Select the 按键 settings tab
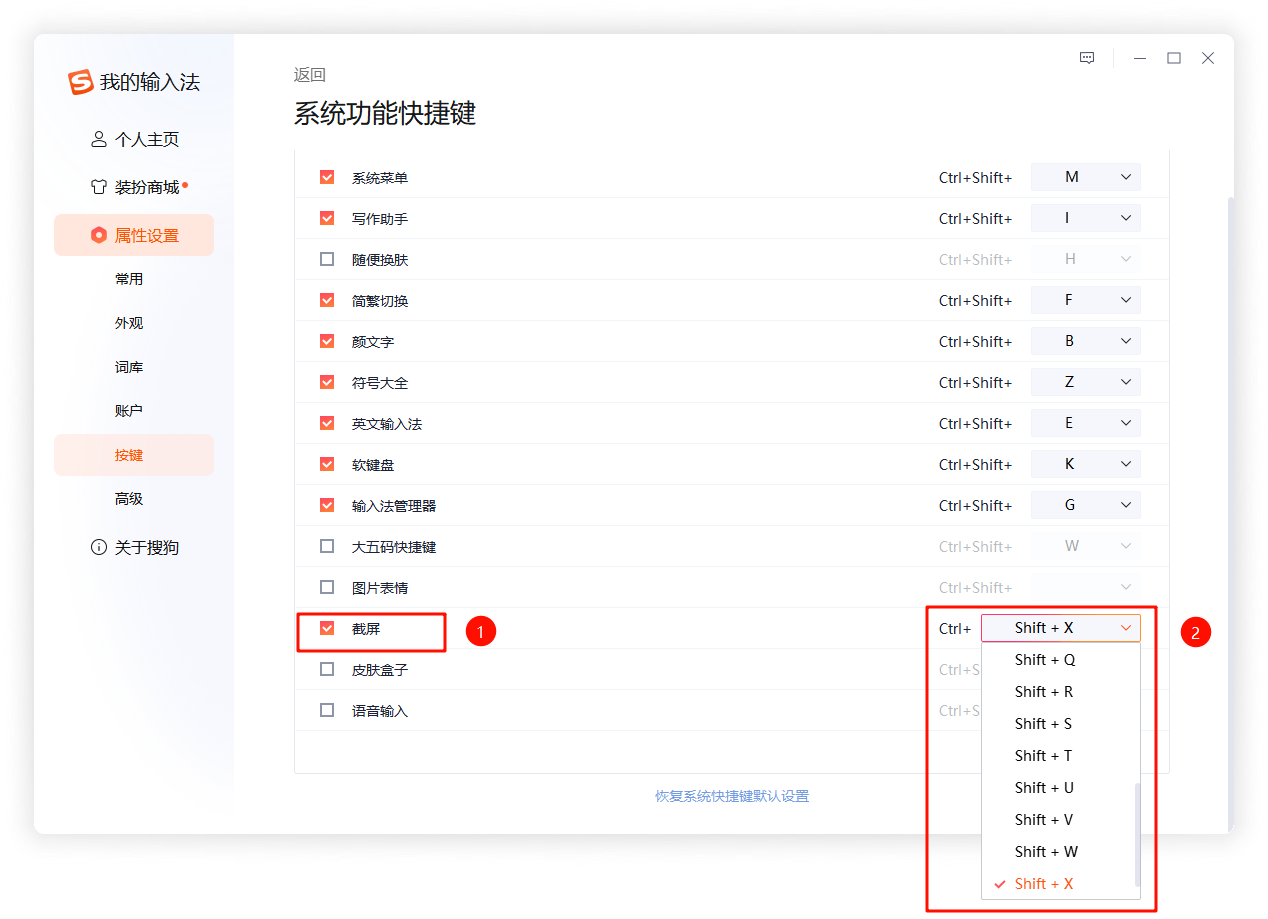 [x=134, y=455]
